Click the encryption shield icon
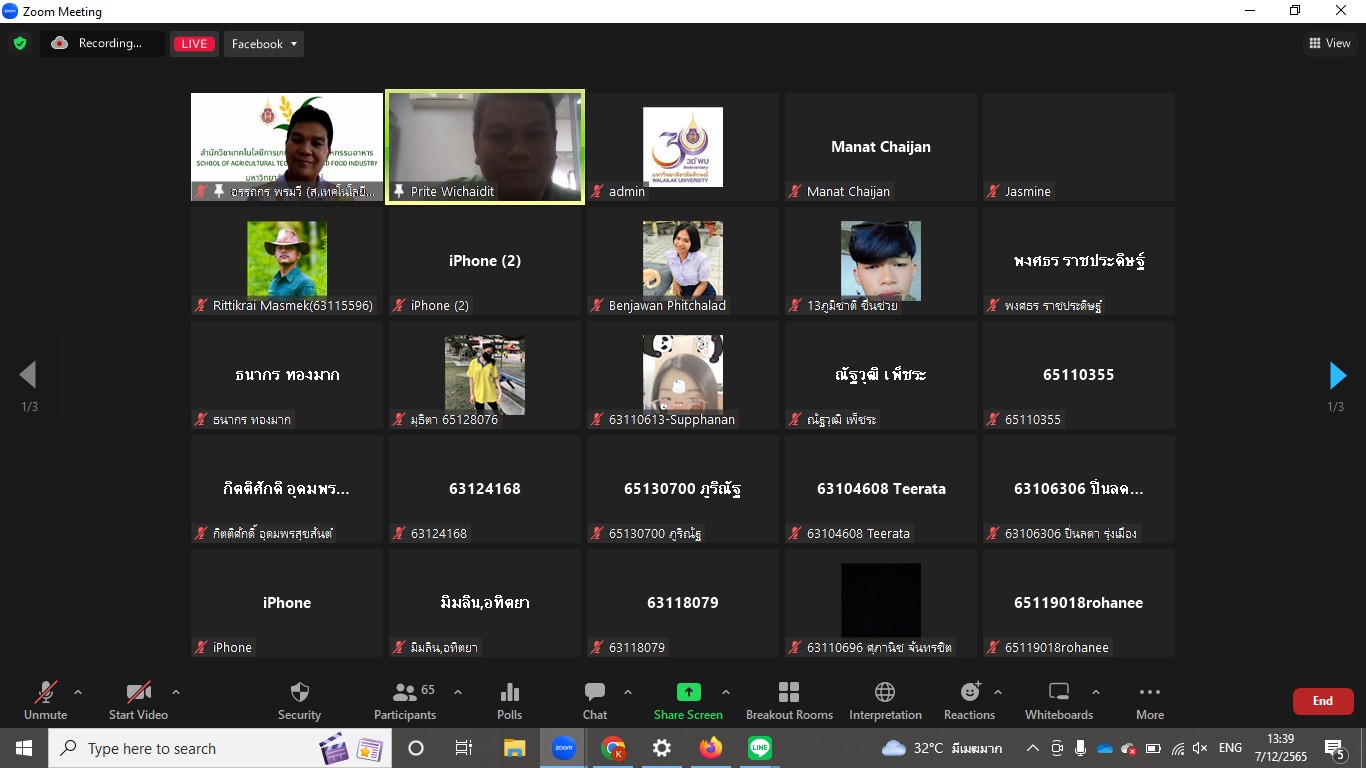Screen dimensions: 1366x768 point(20,43)
